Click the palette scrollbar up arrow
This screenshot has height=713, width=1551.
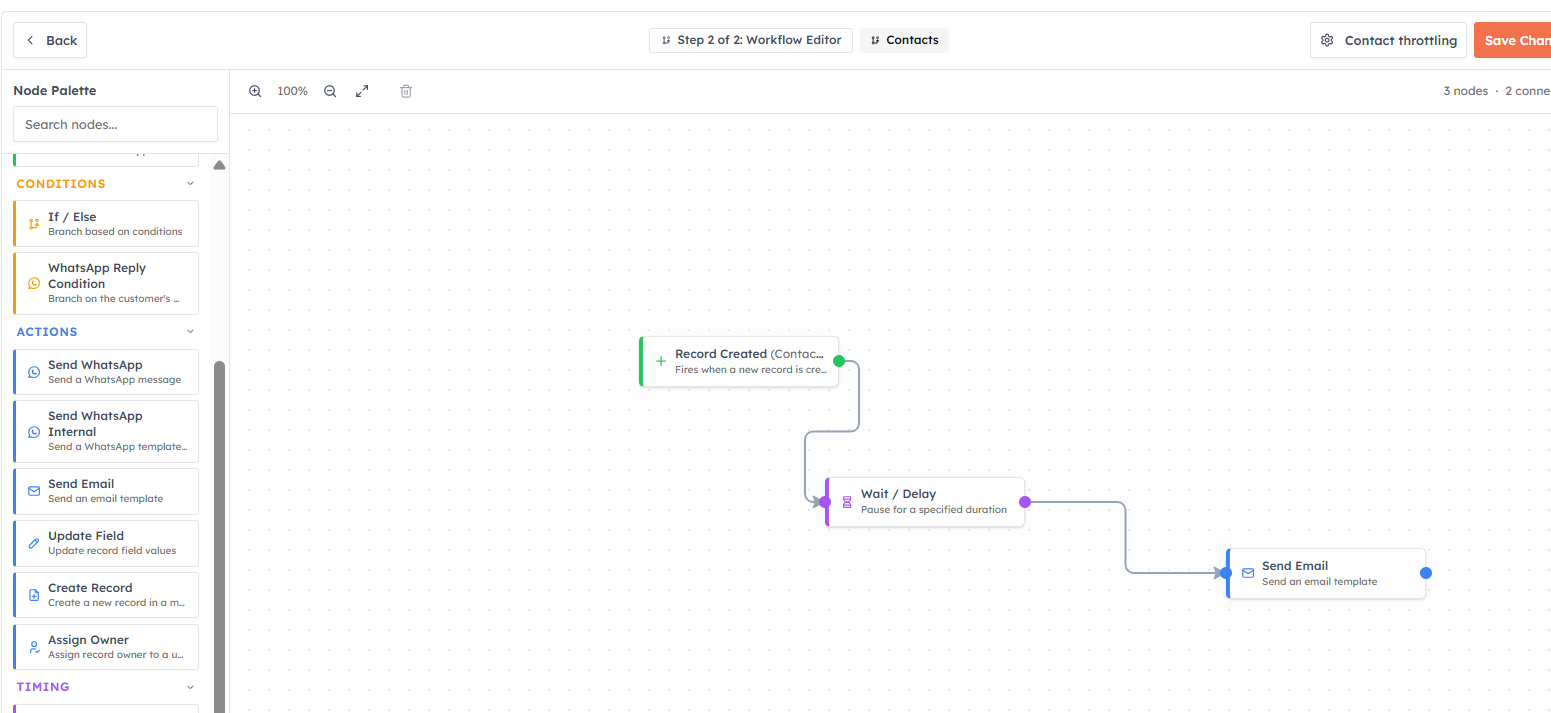[x=219, y=165]
